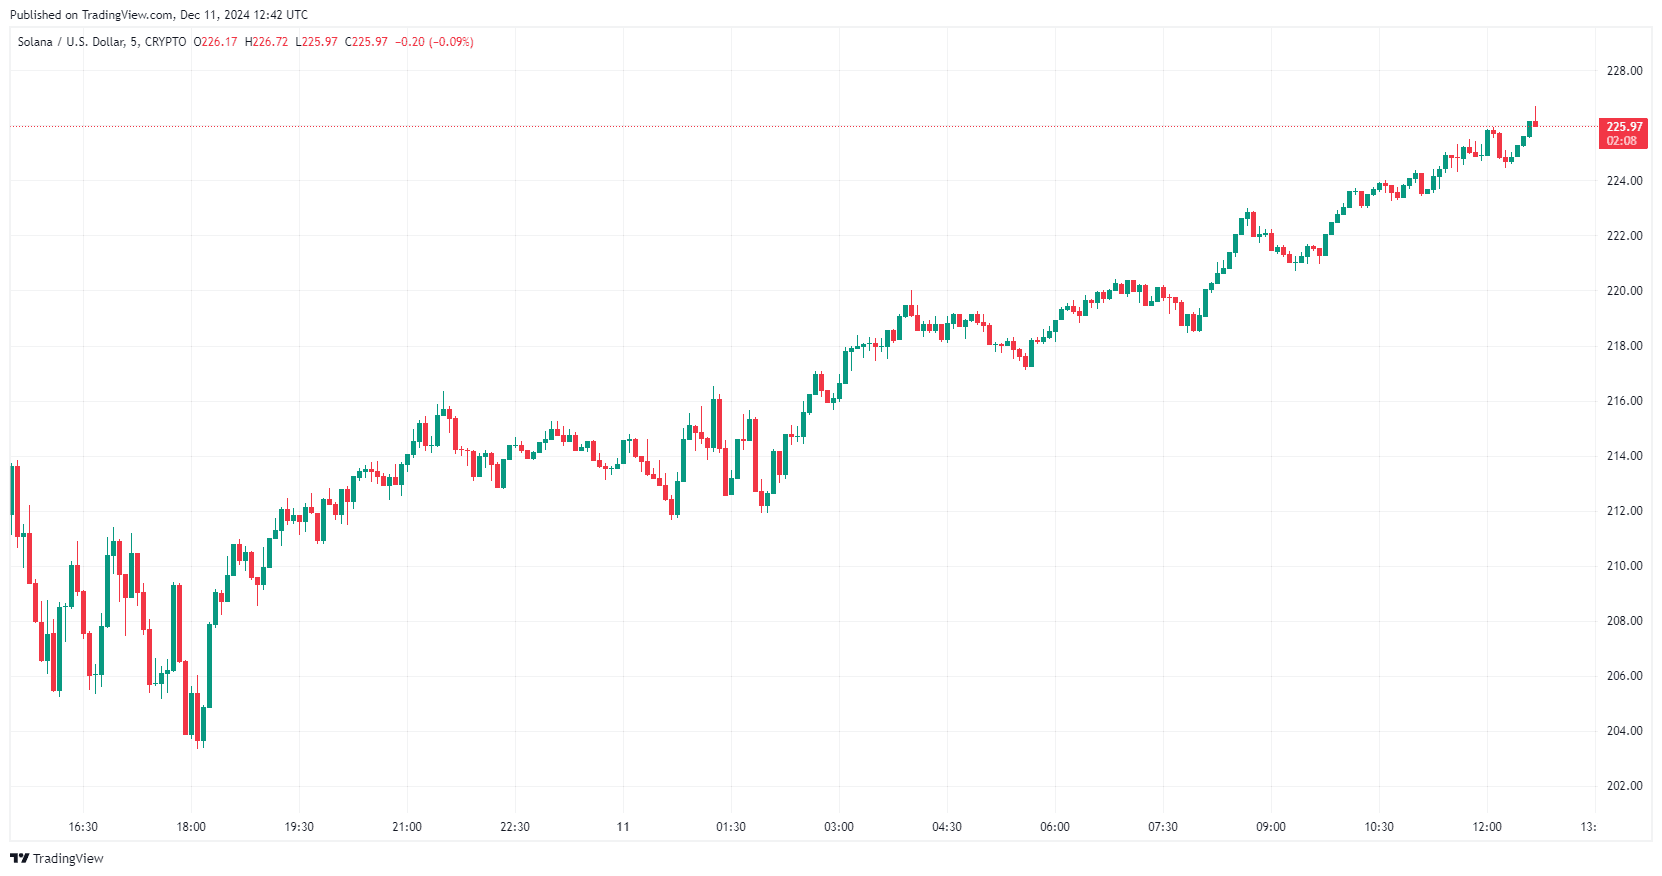Click the 19:30 time axis label
The height and width of the screenshot is (876, 1662).
[299, 827]
